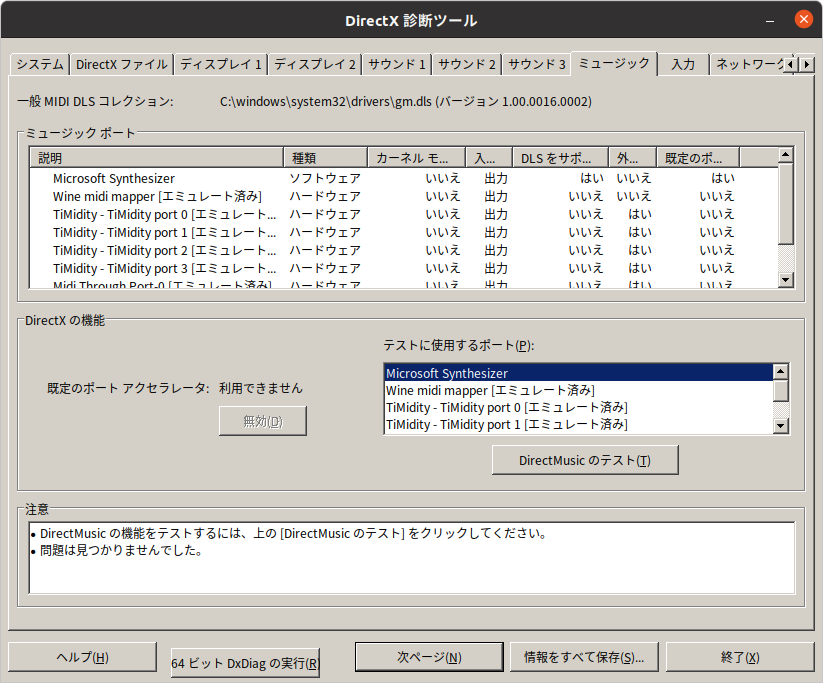Click the gm.dls collection path text

(x=406, y=101)
